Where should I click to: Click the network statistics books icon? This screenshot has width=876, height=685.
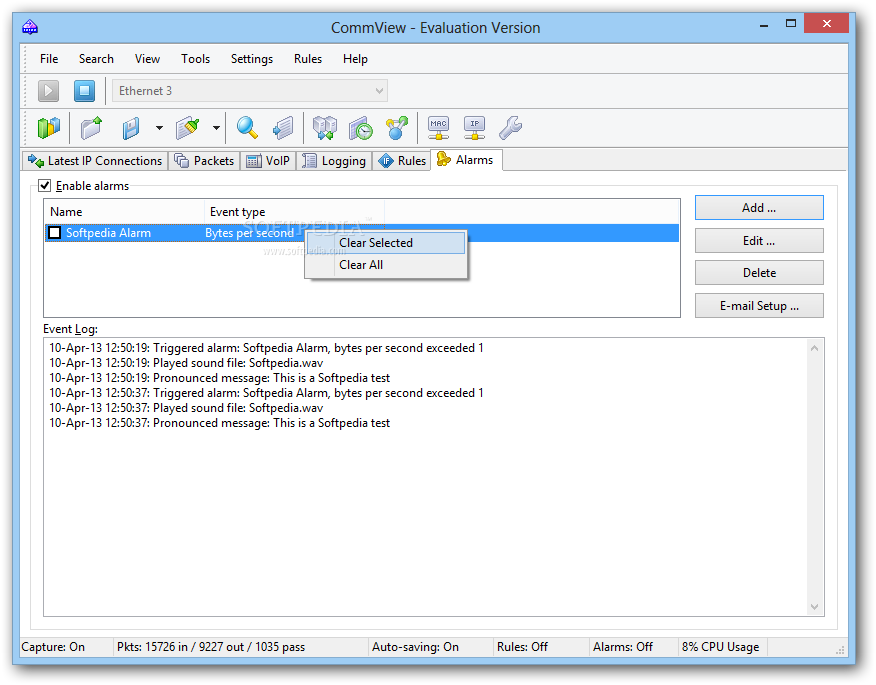tap(49, 128)
